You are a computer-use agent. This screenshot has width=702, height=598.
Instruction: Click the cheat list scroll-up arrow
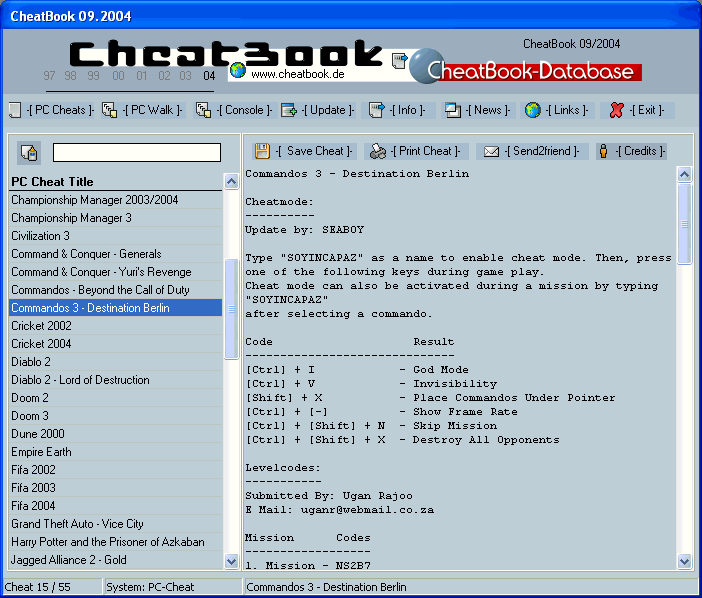pyautogui.click(x=231, y=181)
